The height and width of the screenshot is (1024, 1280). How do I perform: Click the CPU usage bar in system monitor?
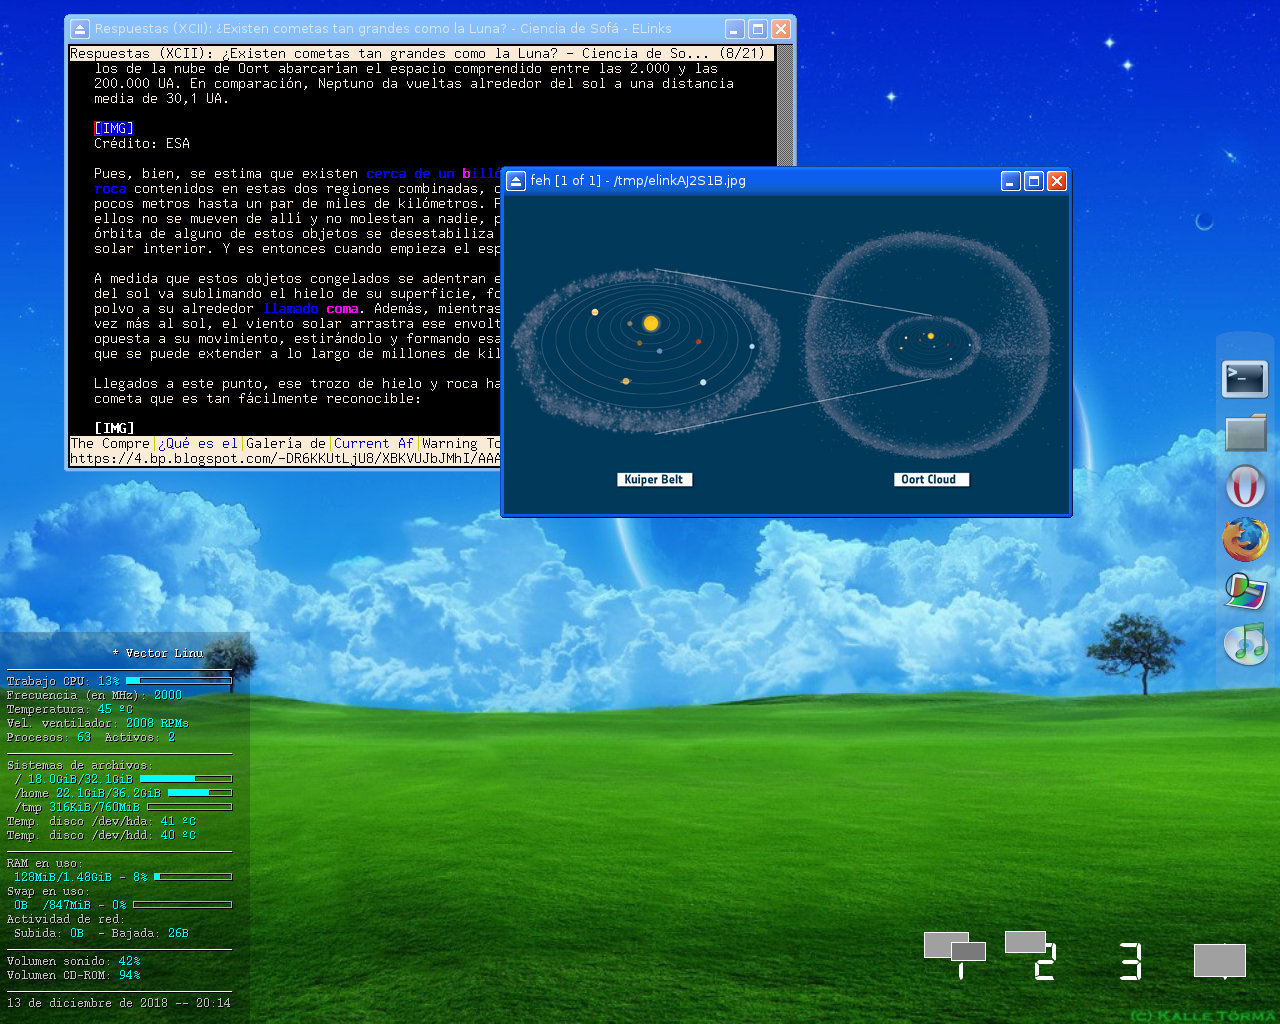179,681
